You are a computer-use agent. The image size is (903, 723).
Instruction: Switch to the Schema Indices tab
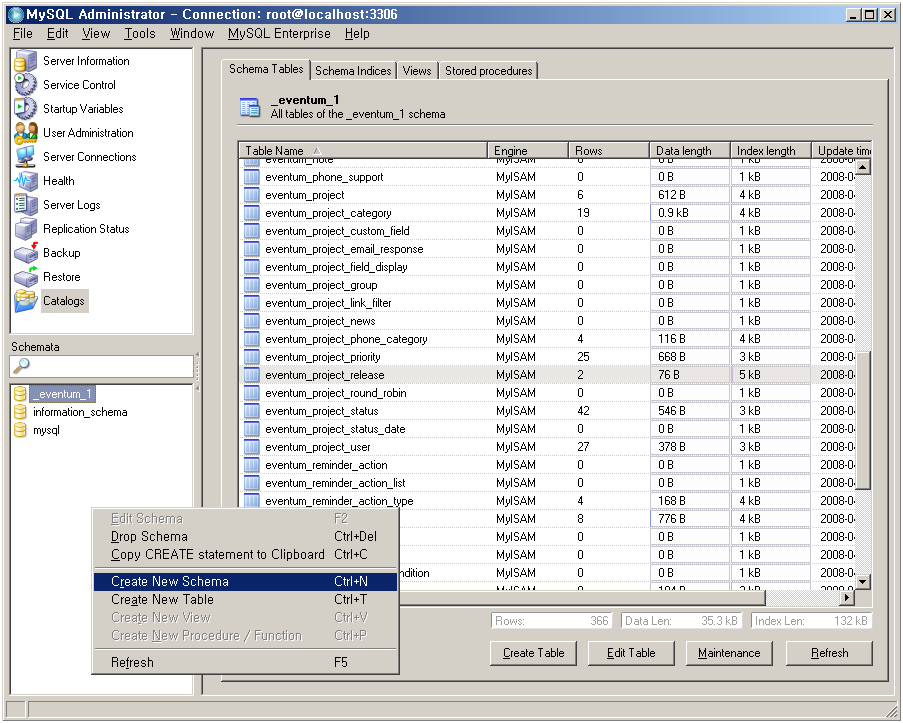pos(353,71)
